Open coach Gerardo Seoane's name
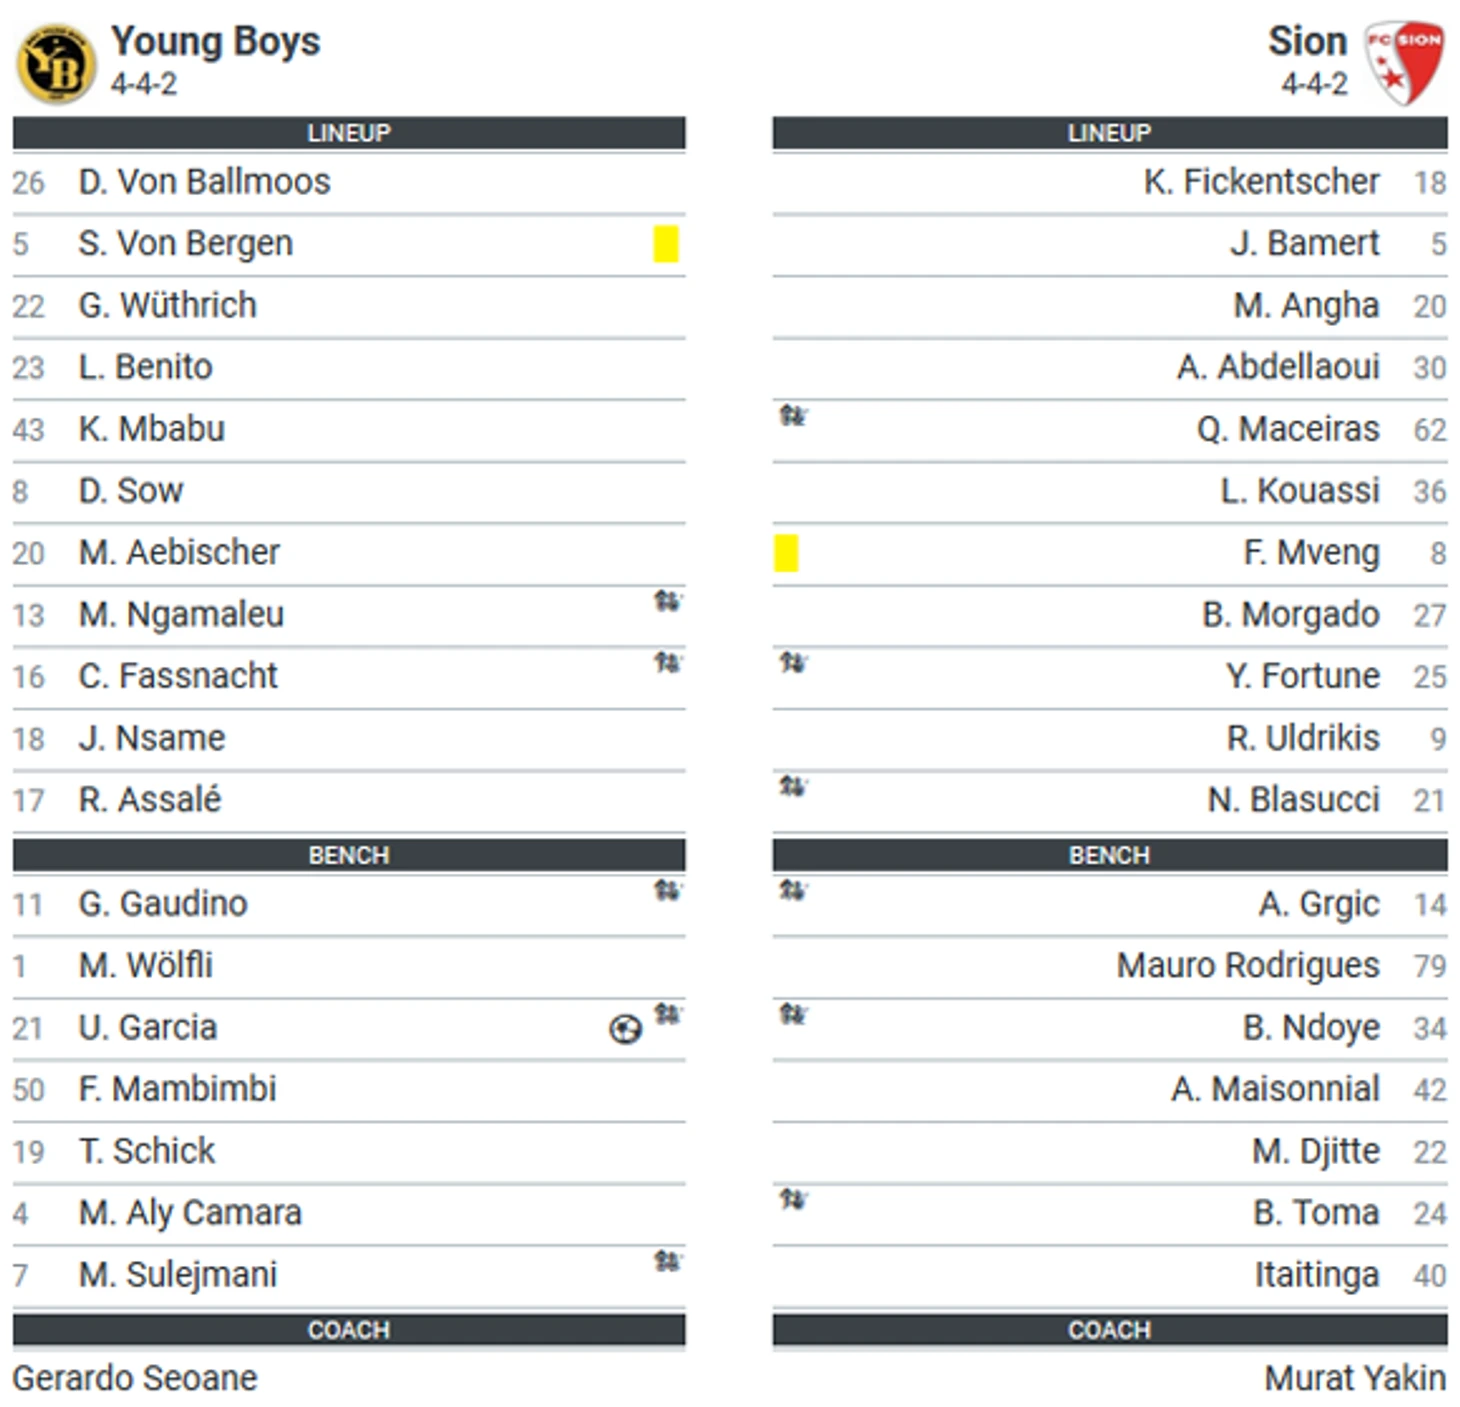Image resolution: width=1460 pixels, height=1407 pixels. click(x=135, y=1378)
